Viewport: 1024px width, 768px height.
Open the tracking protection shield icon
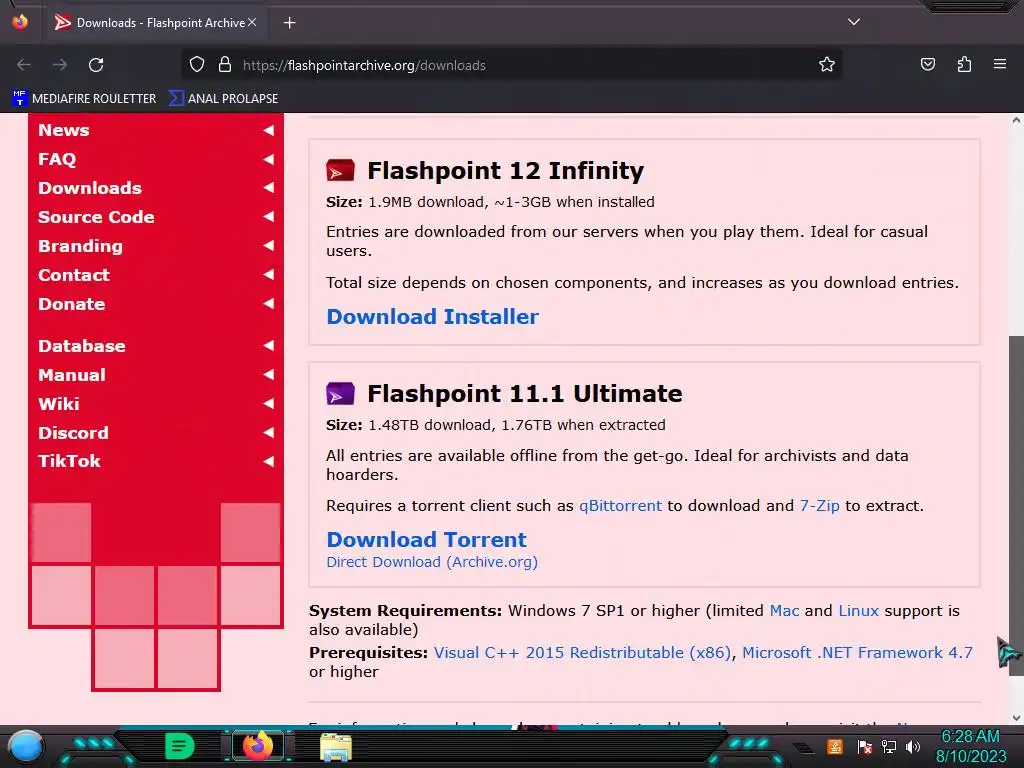[197, 65]
